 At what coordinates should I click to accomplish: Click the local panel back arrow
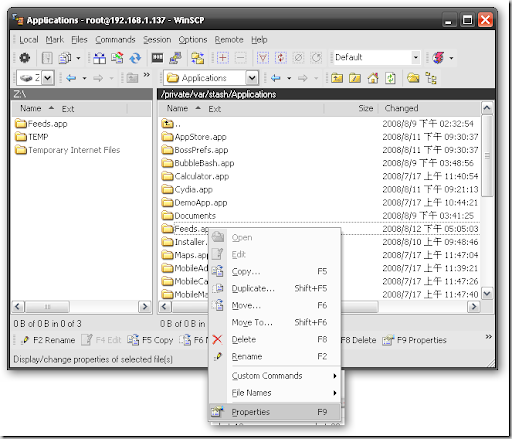[71, 78]
